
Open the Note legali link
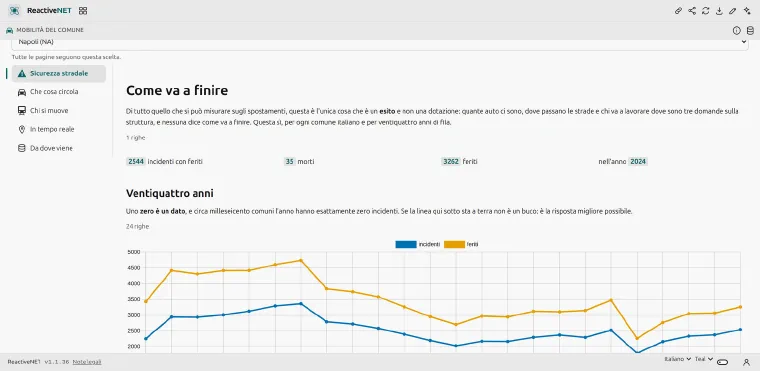pyautogui.click(x=87, y=362)
